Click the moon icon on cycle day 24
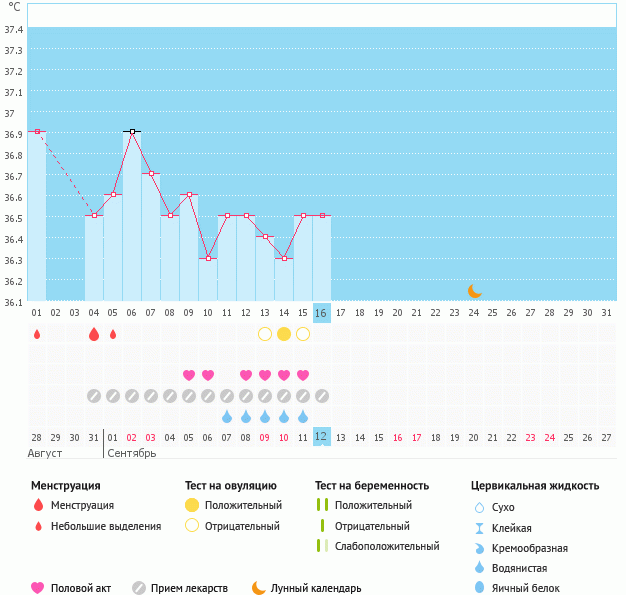 click(475, 291)
